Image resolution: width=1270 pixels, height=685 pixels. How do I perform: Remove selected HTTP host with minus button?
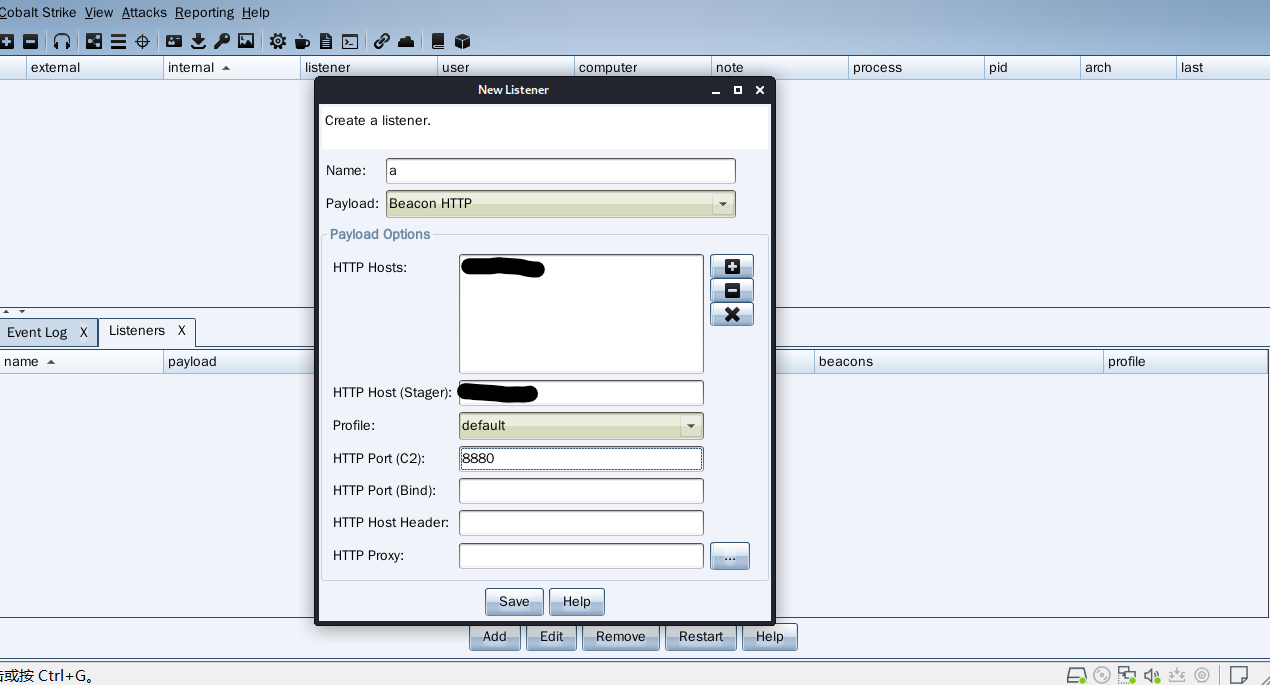(x=732, y=291)
